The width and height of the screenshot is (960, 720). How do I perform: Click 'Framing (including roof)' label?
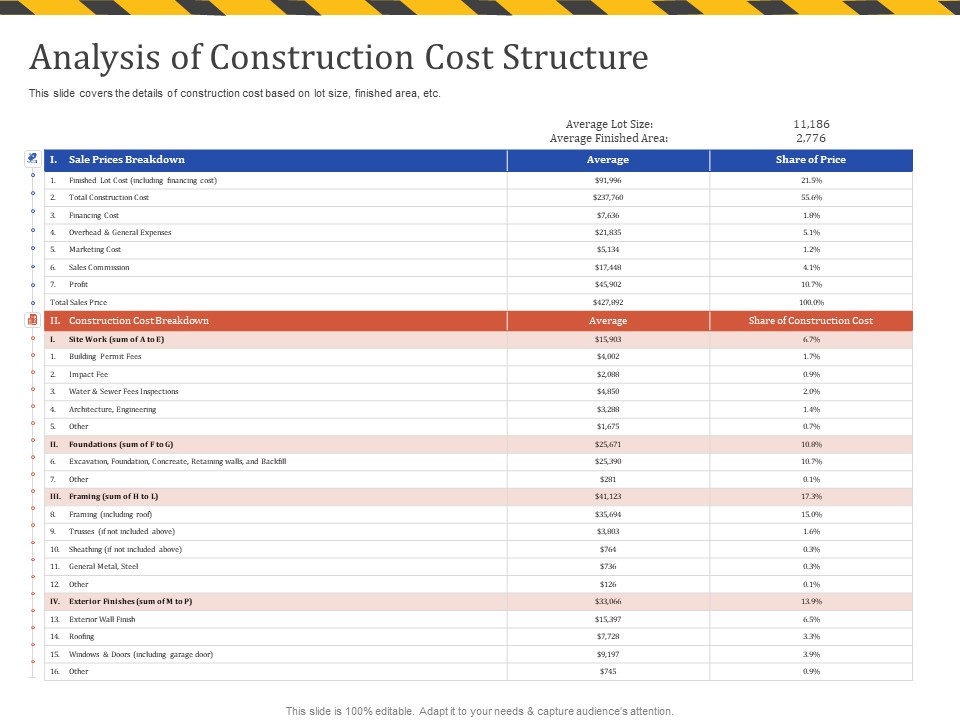[110, 515]
